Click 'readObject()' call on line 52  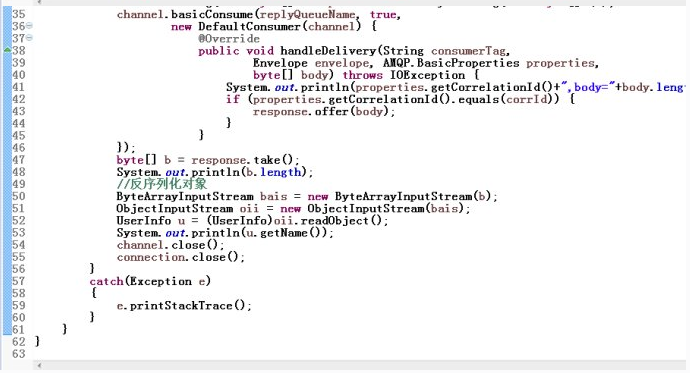click(x=341, y=220)
